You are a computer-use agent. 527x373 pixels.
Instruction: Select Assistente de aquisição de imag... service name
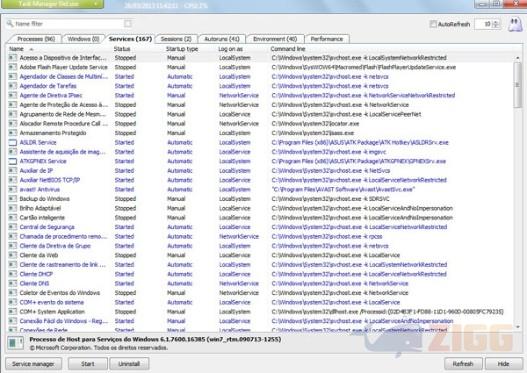(63, 152)
